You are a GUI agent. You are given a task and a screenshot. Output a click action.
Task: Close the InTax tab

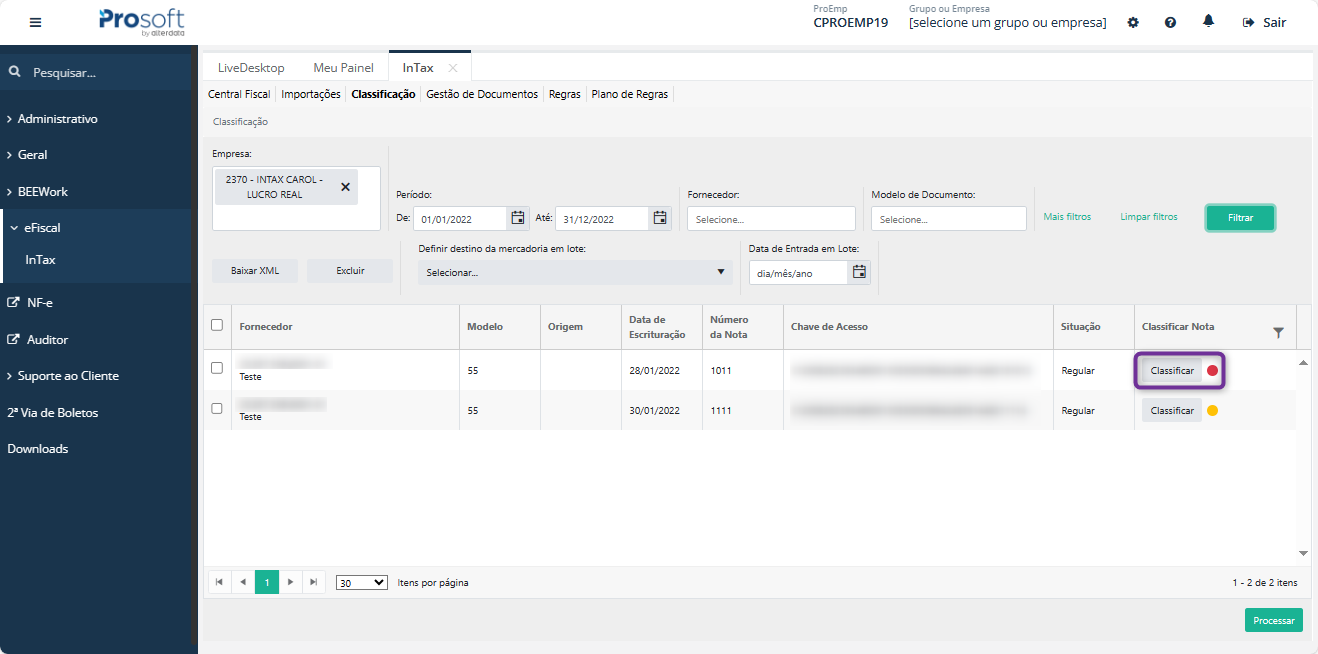click(453, 68)
